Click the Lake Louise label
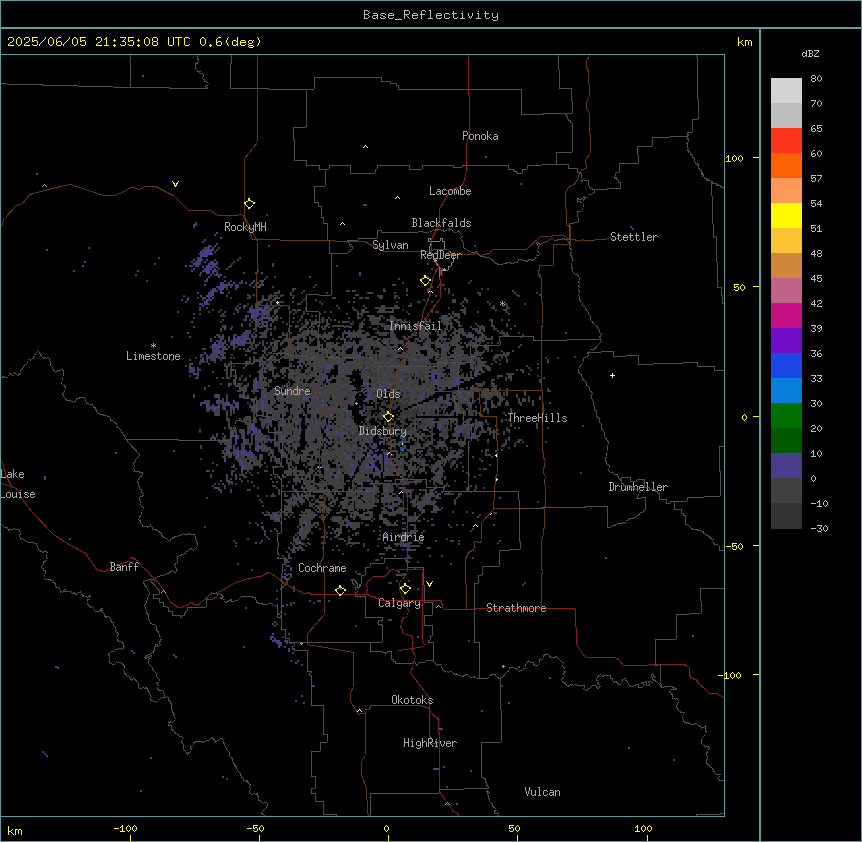This screenshot has height=842, width=862. (18, 484)
